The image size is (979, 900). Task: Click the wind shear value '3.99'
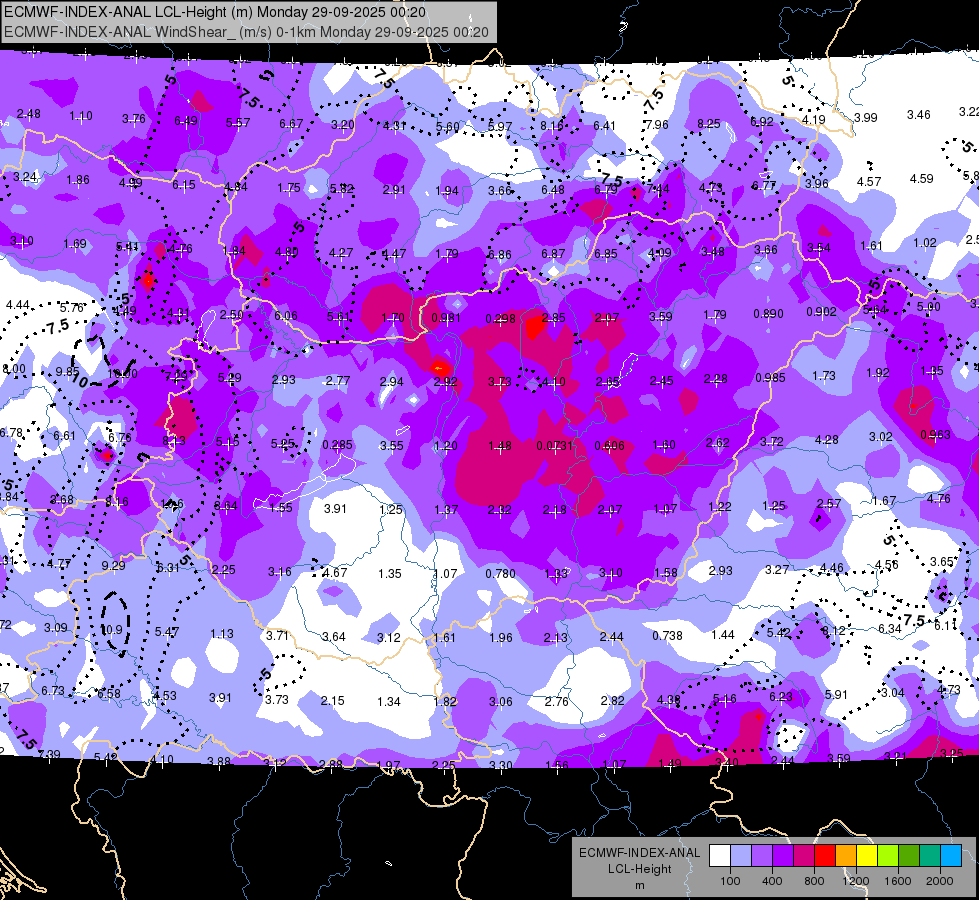coord(866,117)
